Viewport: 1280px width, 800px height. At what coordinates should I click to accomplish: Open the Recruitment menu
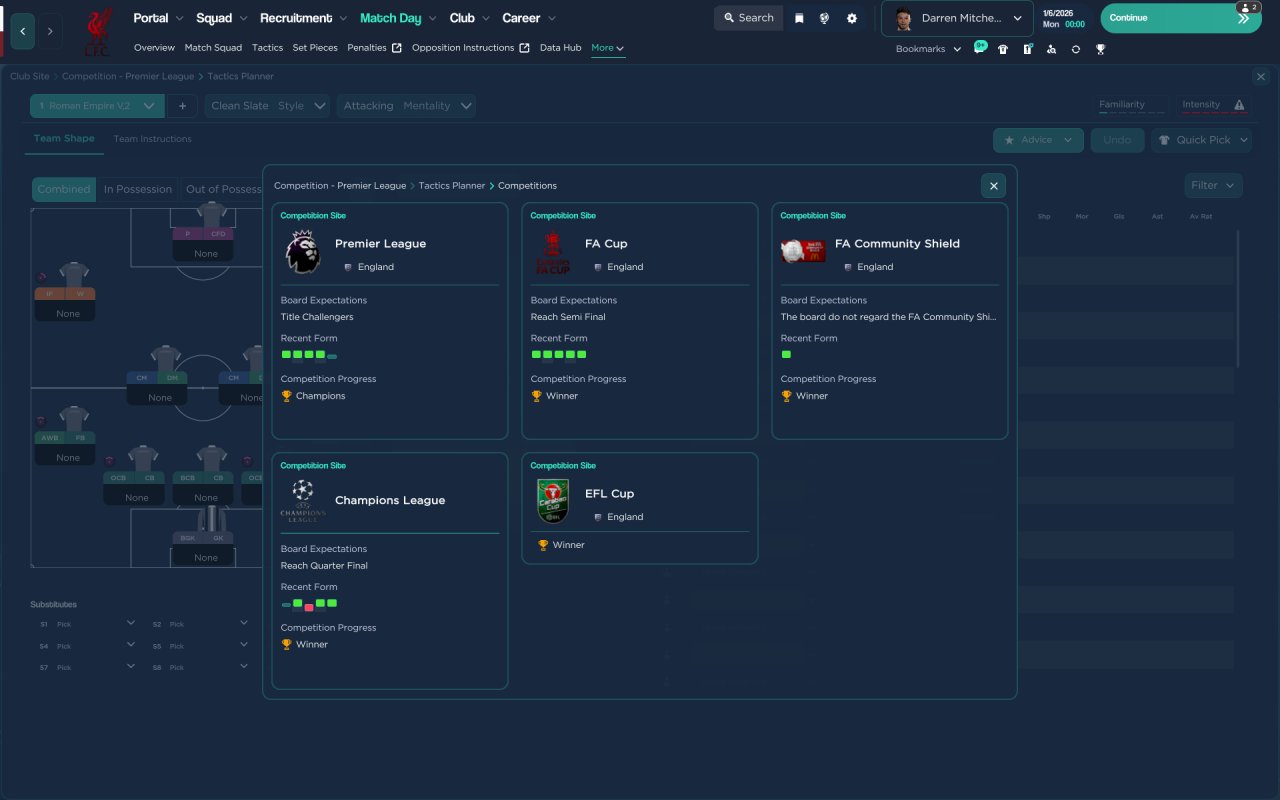pyautogui.click(x=304, y=18)
